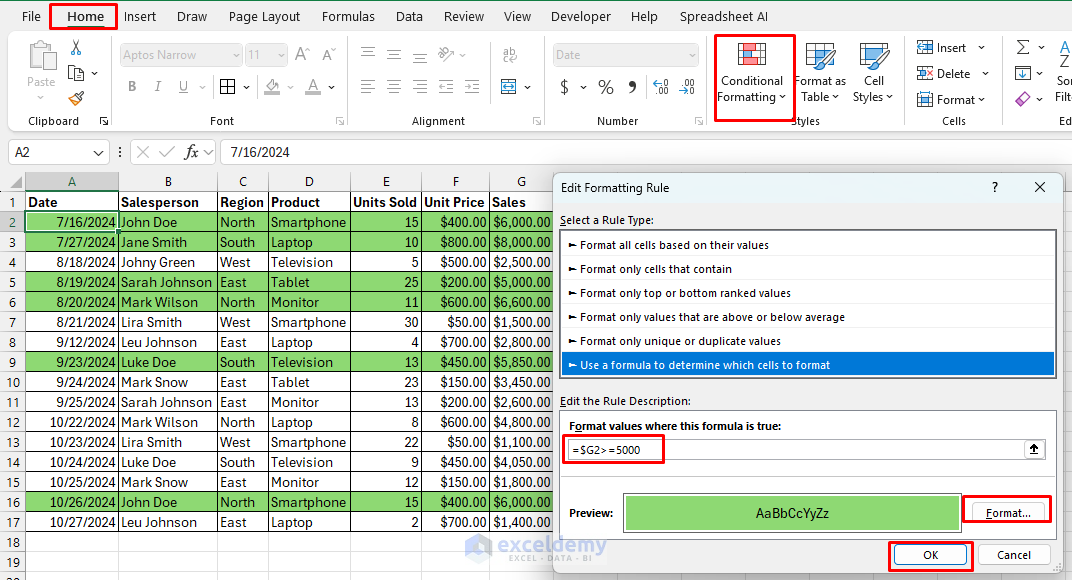Click the Borders icon

coord(228,86)
